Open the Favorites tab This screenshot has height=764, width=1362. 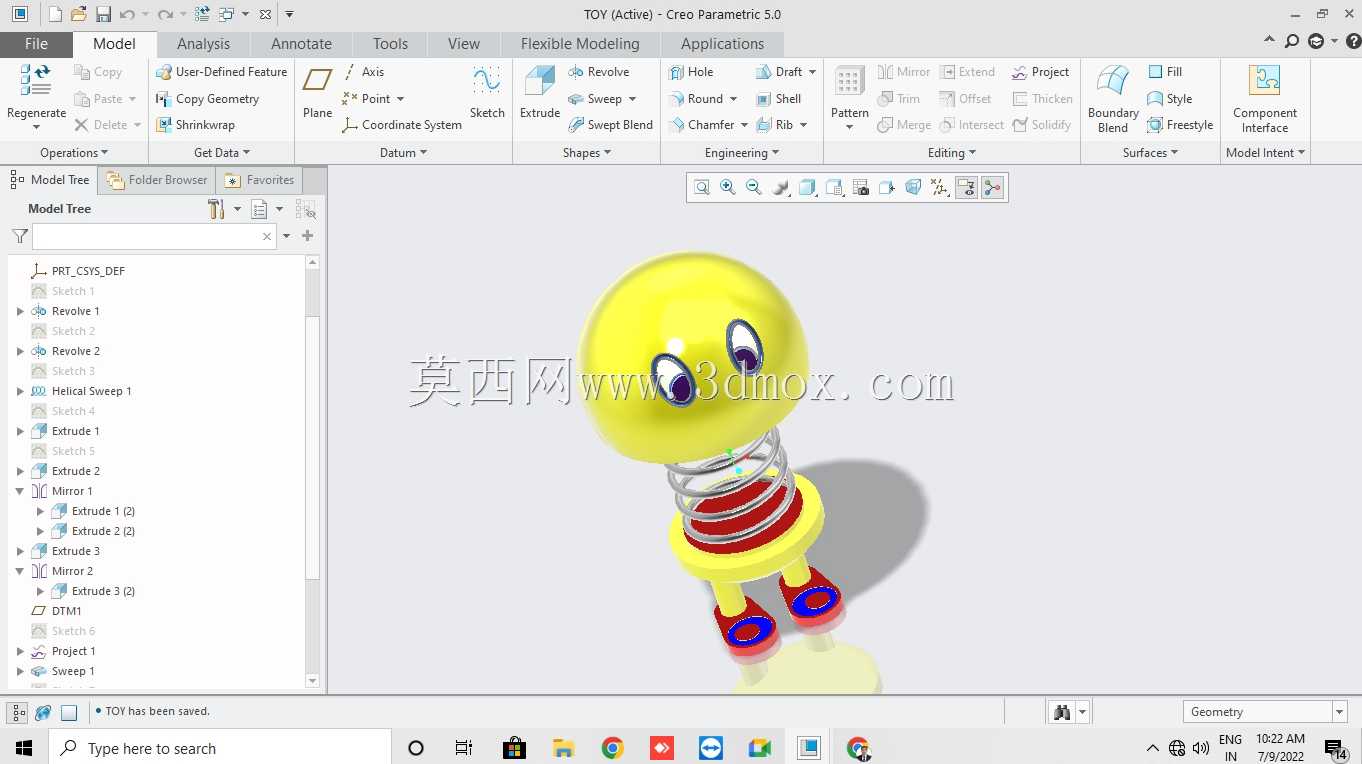click(260, 180)
